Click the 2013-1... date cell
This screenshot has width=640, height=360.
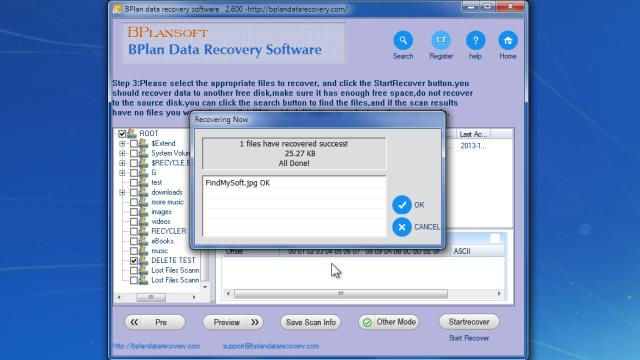tap(473, 146)
